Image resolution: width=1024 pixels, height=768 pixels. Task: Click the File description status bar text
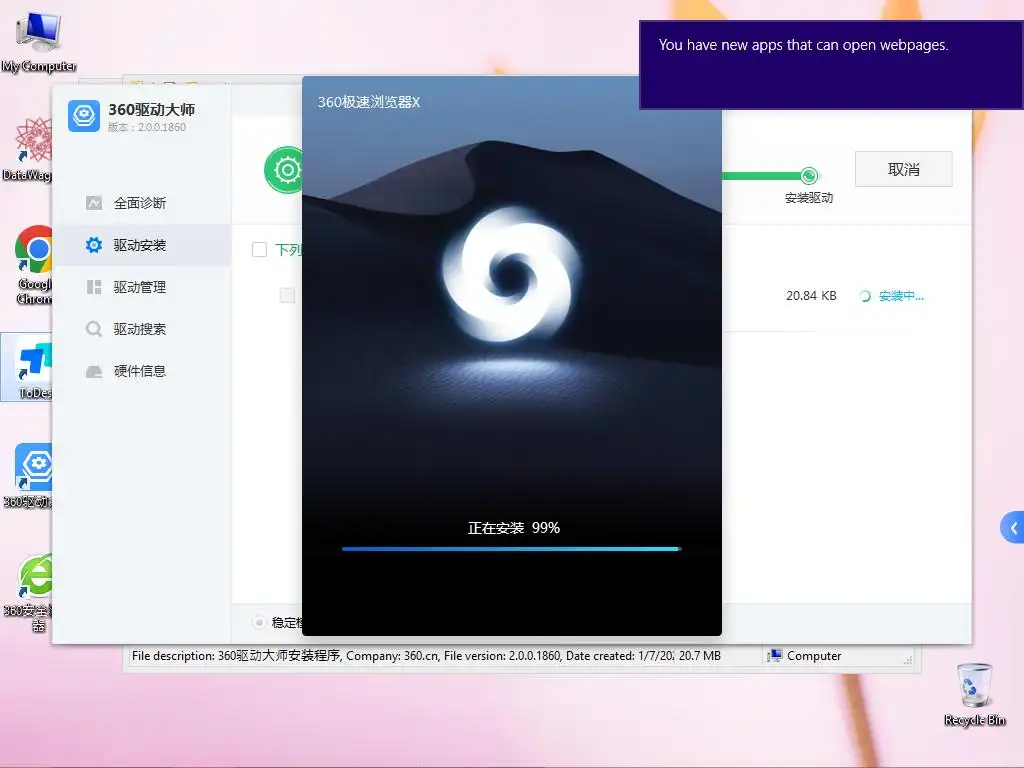tap(402, 656)
